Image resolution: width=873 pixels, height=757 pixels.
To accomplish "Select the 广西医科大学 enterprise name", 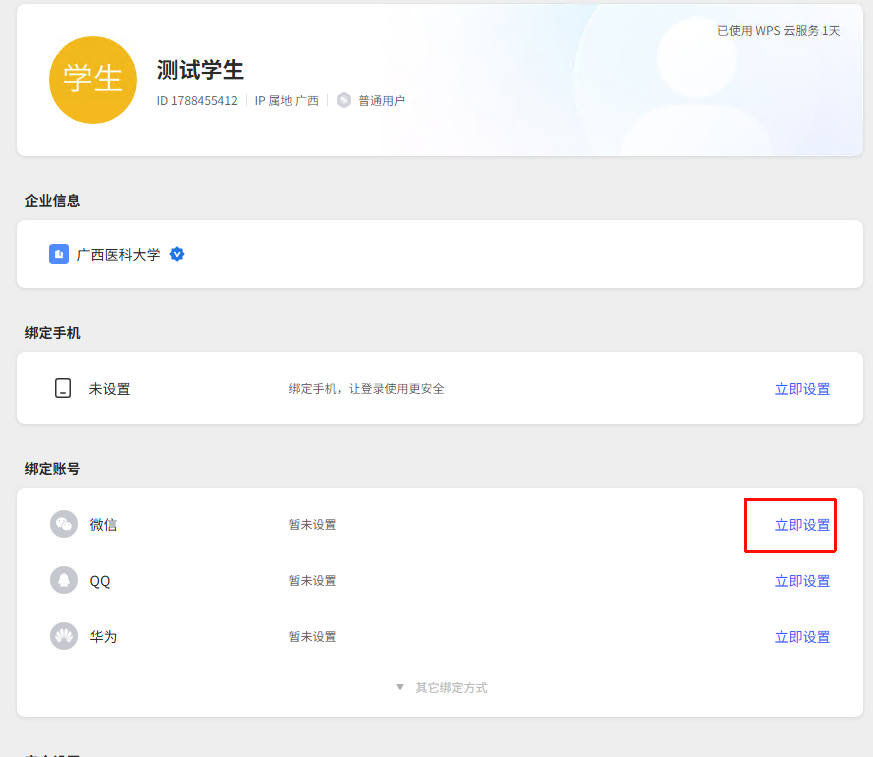I will click(118, 255).
